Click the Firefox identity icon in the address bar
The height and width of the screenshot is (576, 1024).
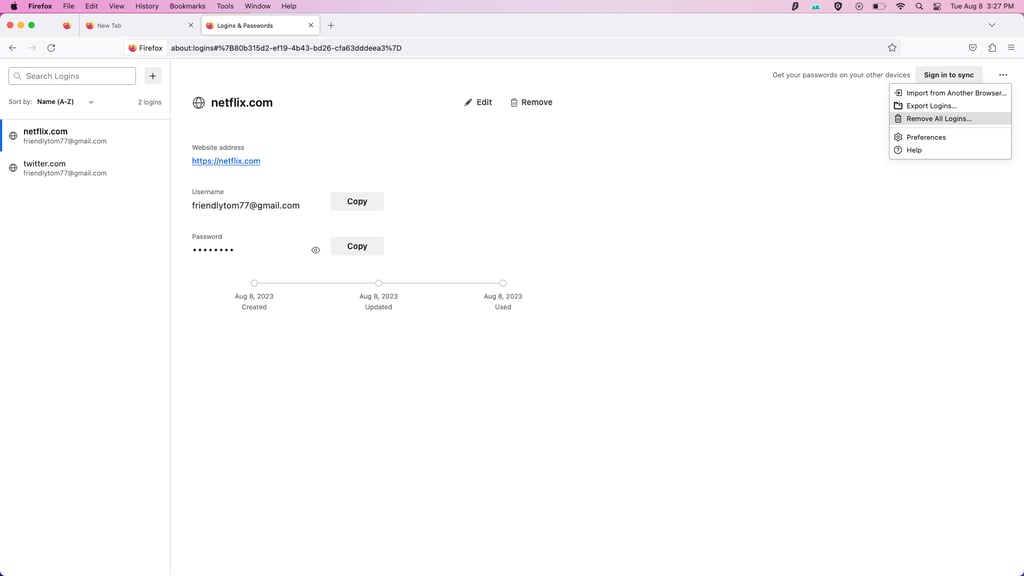(145, 48)
